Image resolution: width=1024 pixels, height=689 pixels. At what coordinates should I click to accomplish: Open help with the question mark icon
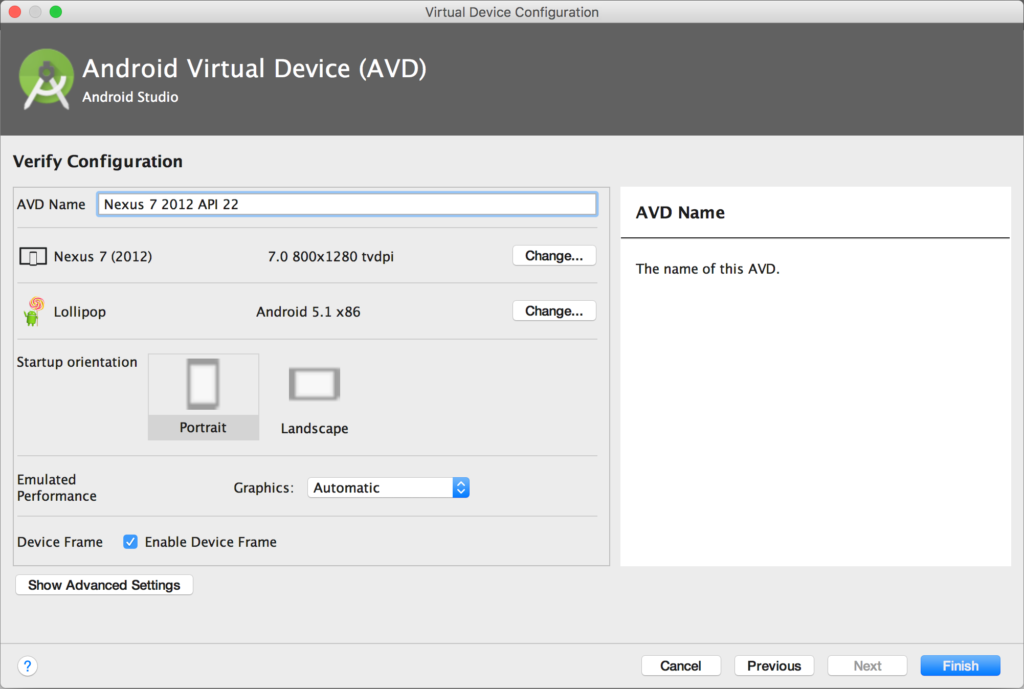click(x=27, y=666)
